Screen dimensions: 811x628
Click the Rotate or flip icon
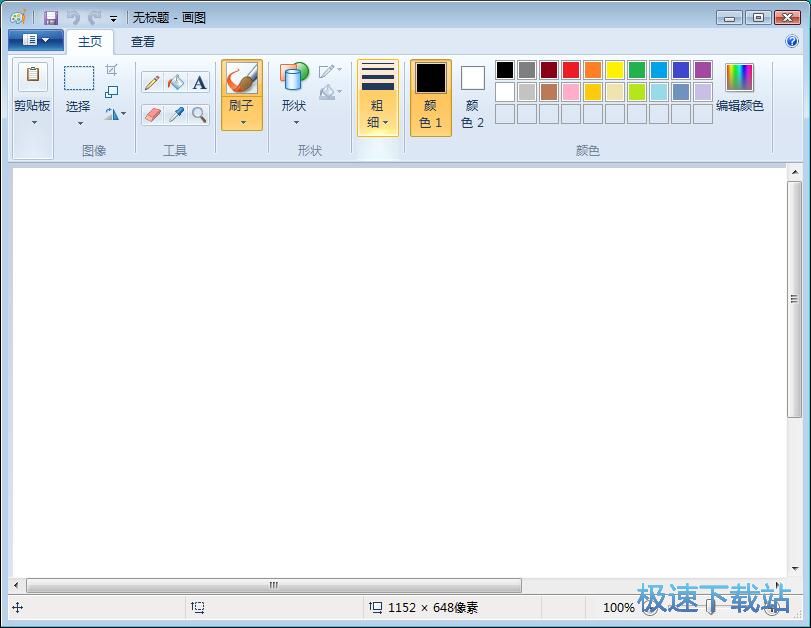(111, 114)
